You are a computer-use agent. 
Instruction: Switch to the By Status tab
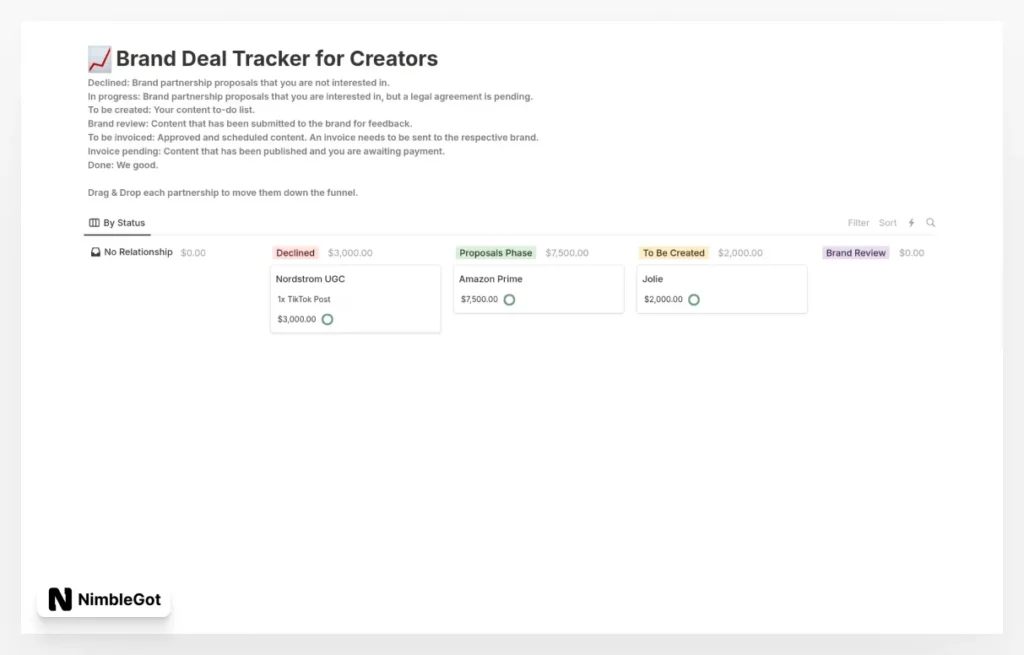118,223
